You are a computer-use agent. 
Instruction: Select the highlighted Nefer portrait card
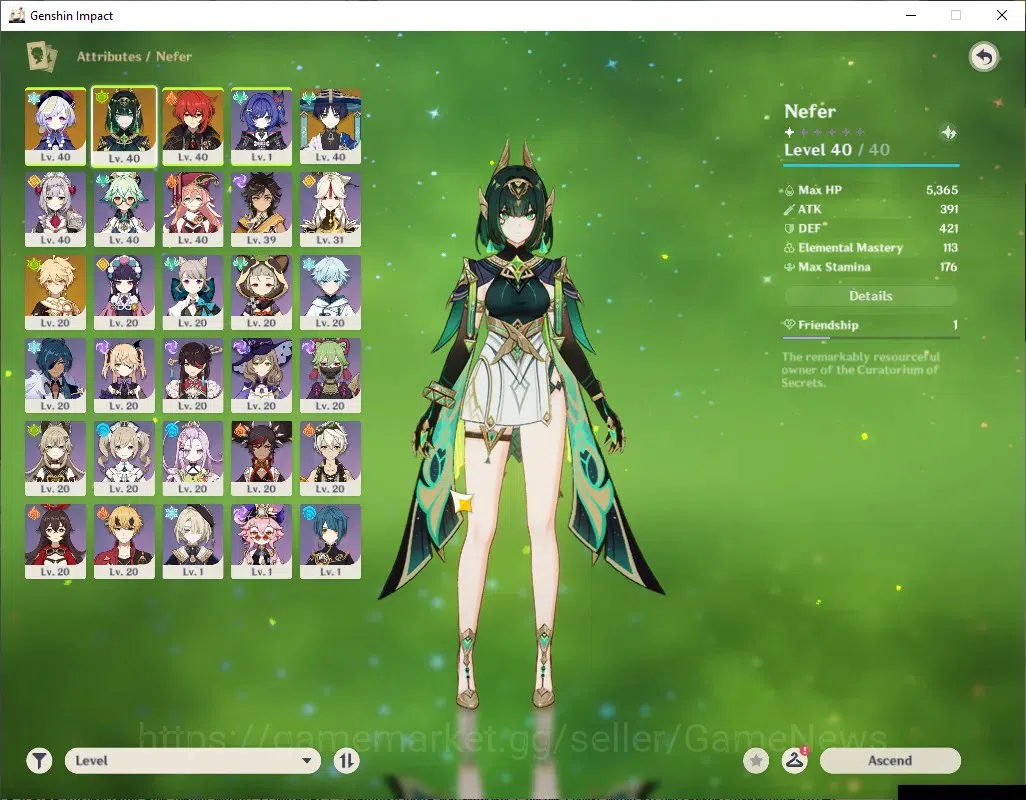[124, 126]
